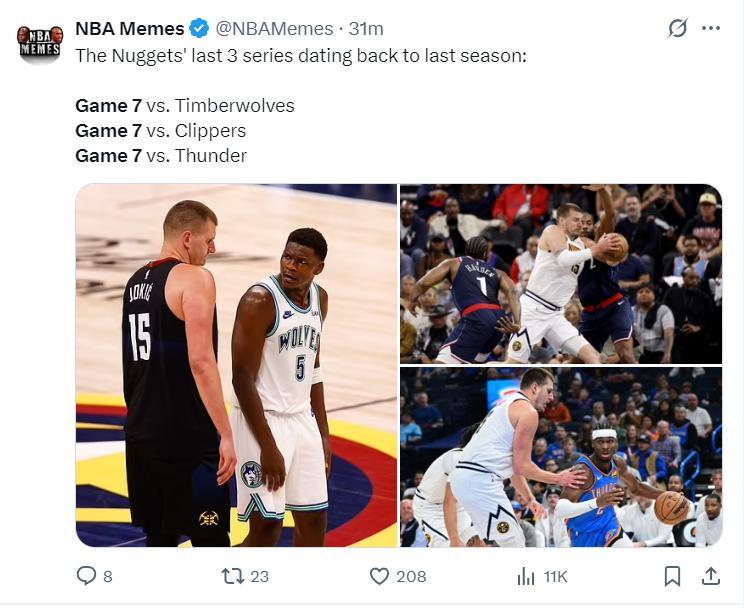744x608 pixels.
Task: Open the Clippers game photo
Action: (x=560, y=273)
